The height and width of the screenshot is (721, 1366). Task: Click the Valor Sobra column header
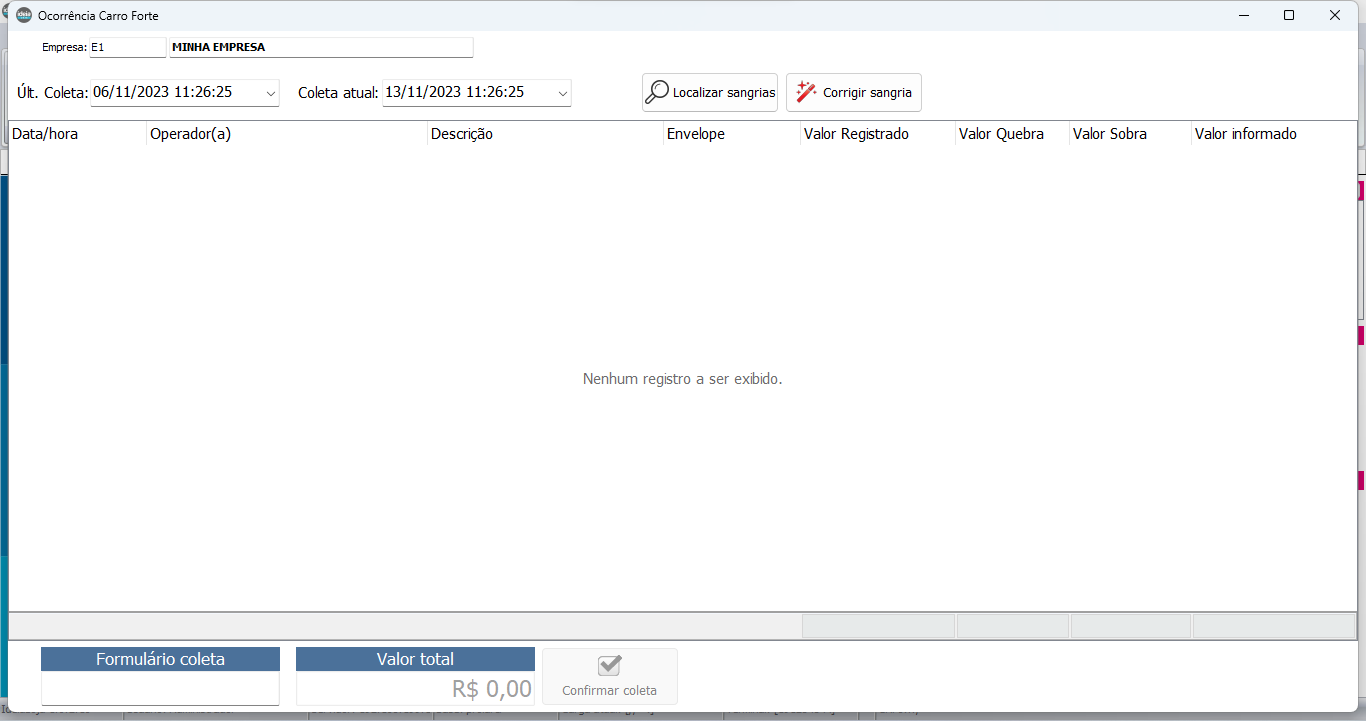(1129, 134)
